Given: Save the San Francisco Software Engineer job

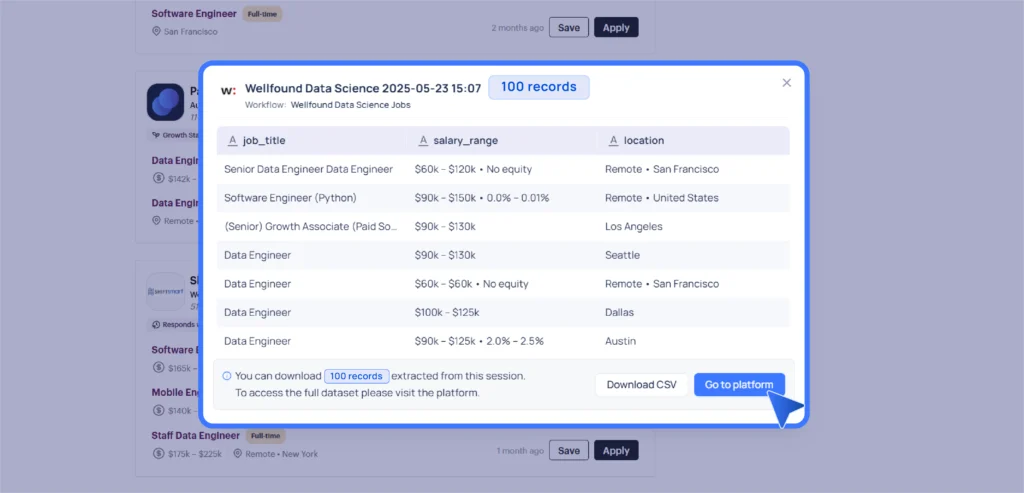Looking at the screenshot, I should (569, 27).
